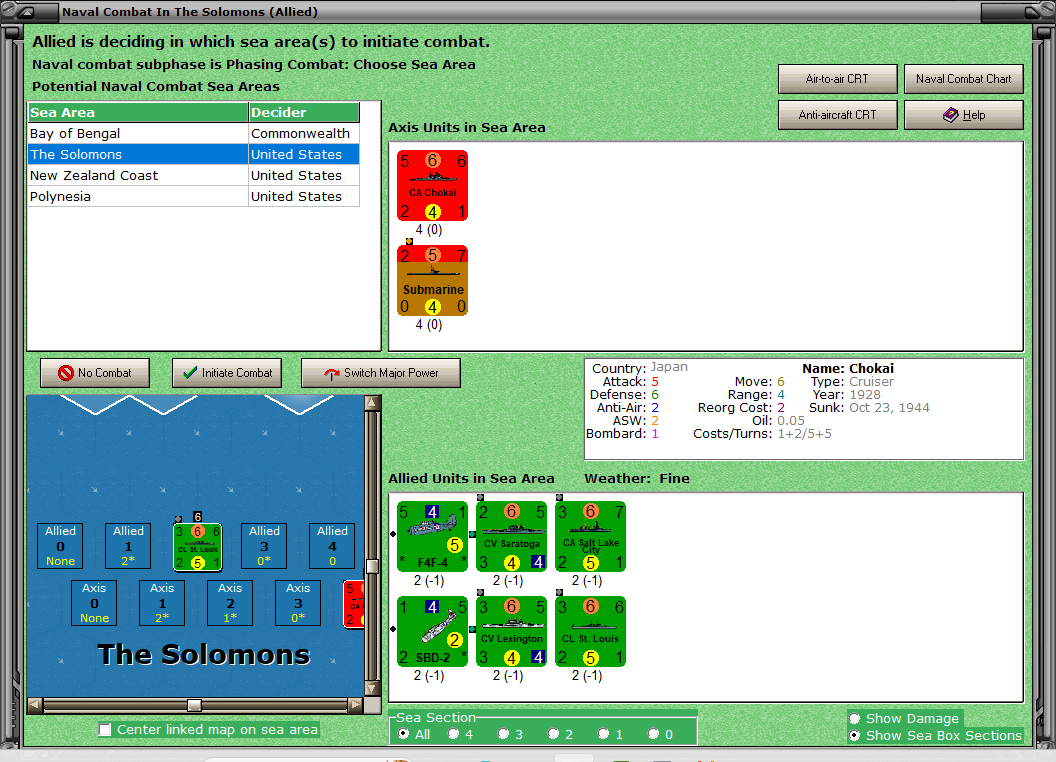
Task: Open the Anti-aircraft CRT chart
Action: [837, 115]
